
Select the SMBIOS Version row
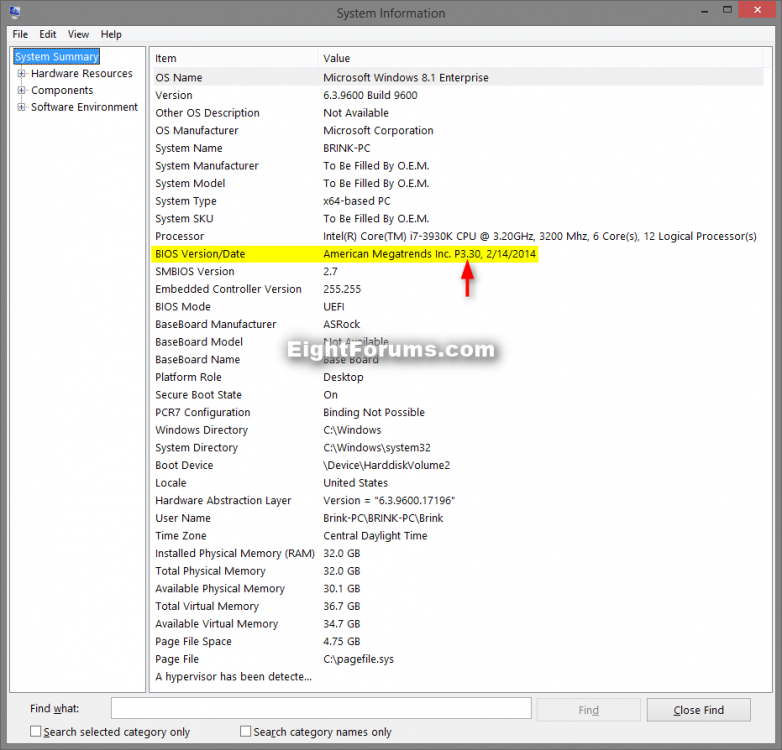pyautogui.click(x=457, y=271)
